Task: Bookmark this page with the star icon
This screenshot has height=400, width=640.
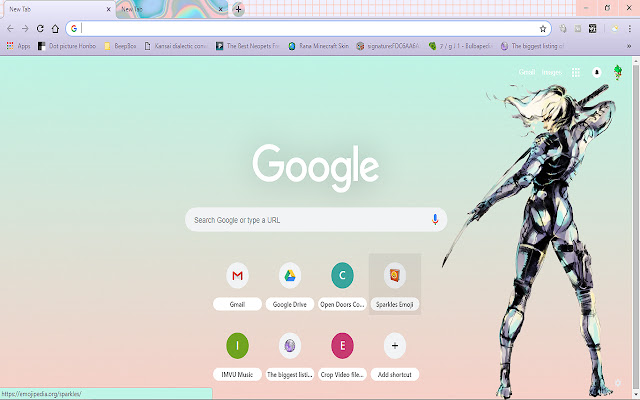Action: click(x=542, y=29)
